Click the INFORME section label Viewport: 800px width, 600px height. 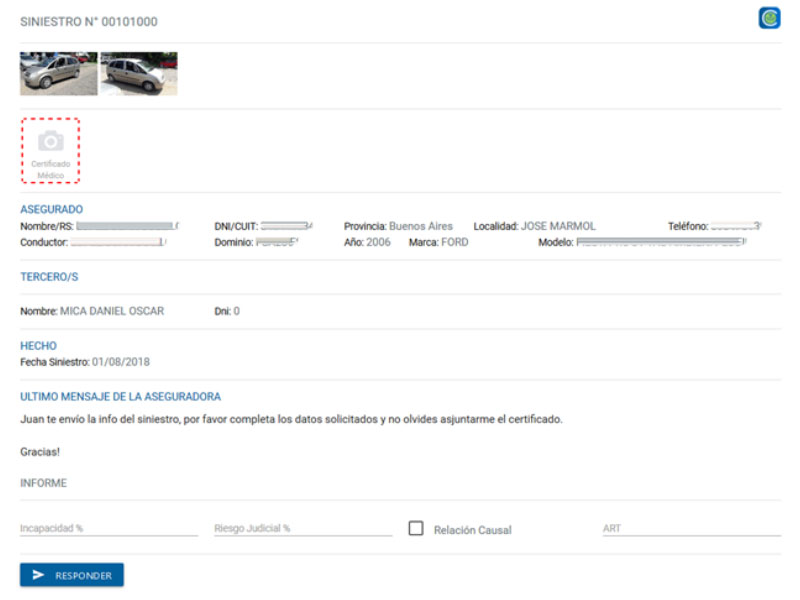tap(44, 483)
